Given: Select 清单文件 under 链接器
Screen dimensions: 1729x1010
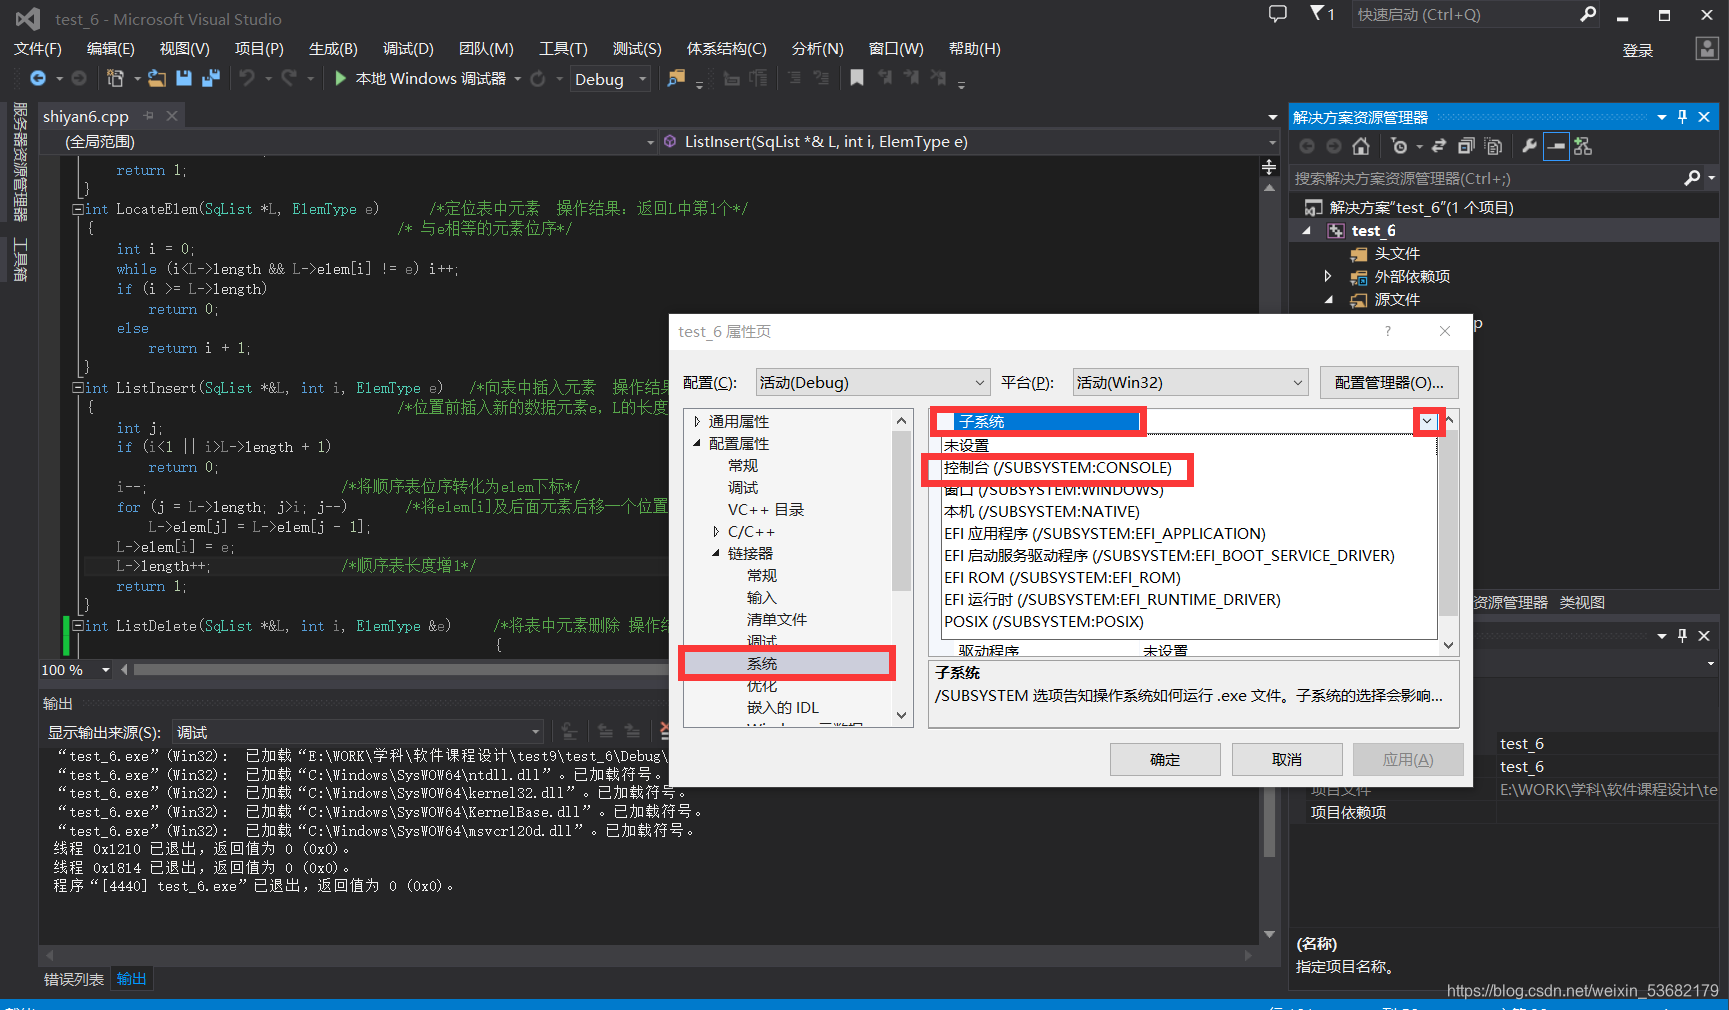Looking at the screenshot, I should pos(777,620).
